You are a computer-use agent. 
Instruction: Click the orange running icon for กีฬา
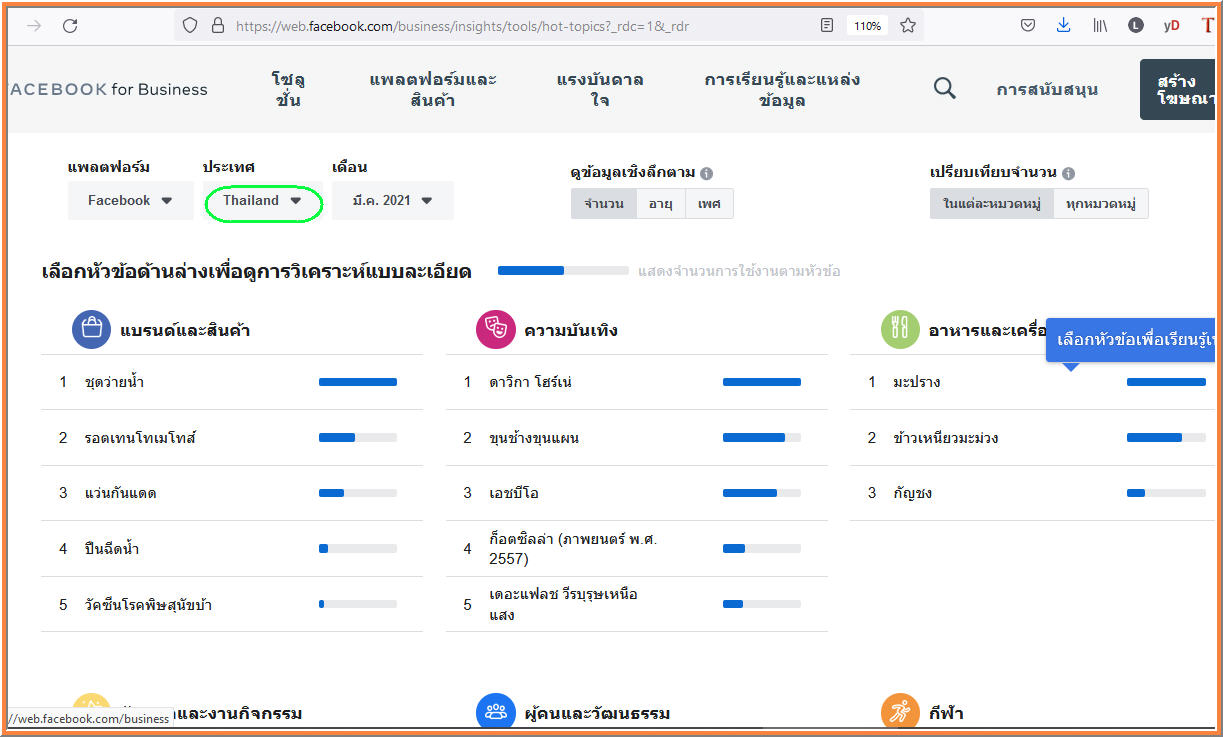[900, 712]
